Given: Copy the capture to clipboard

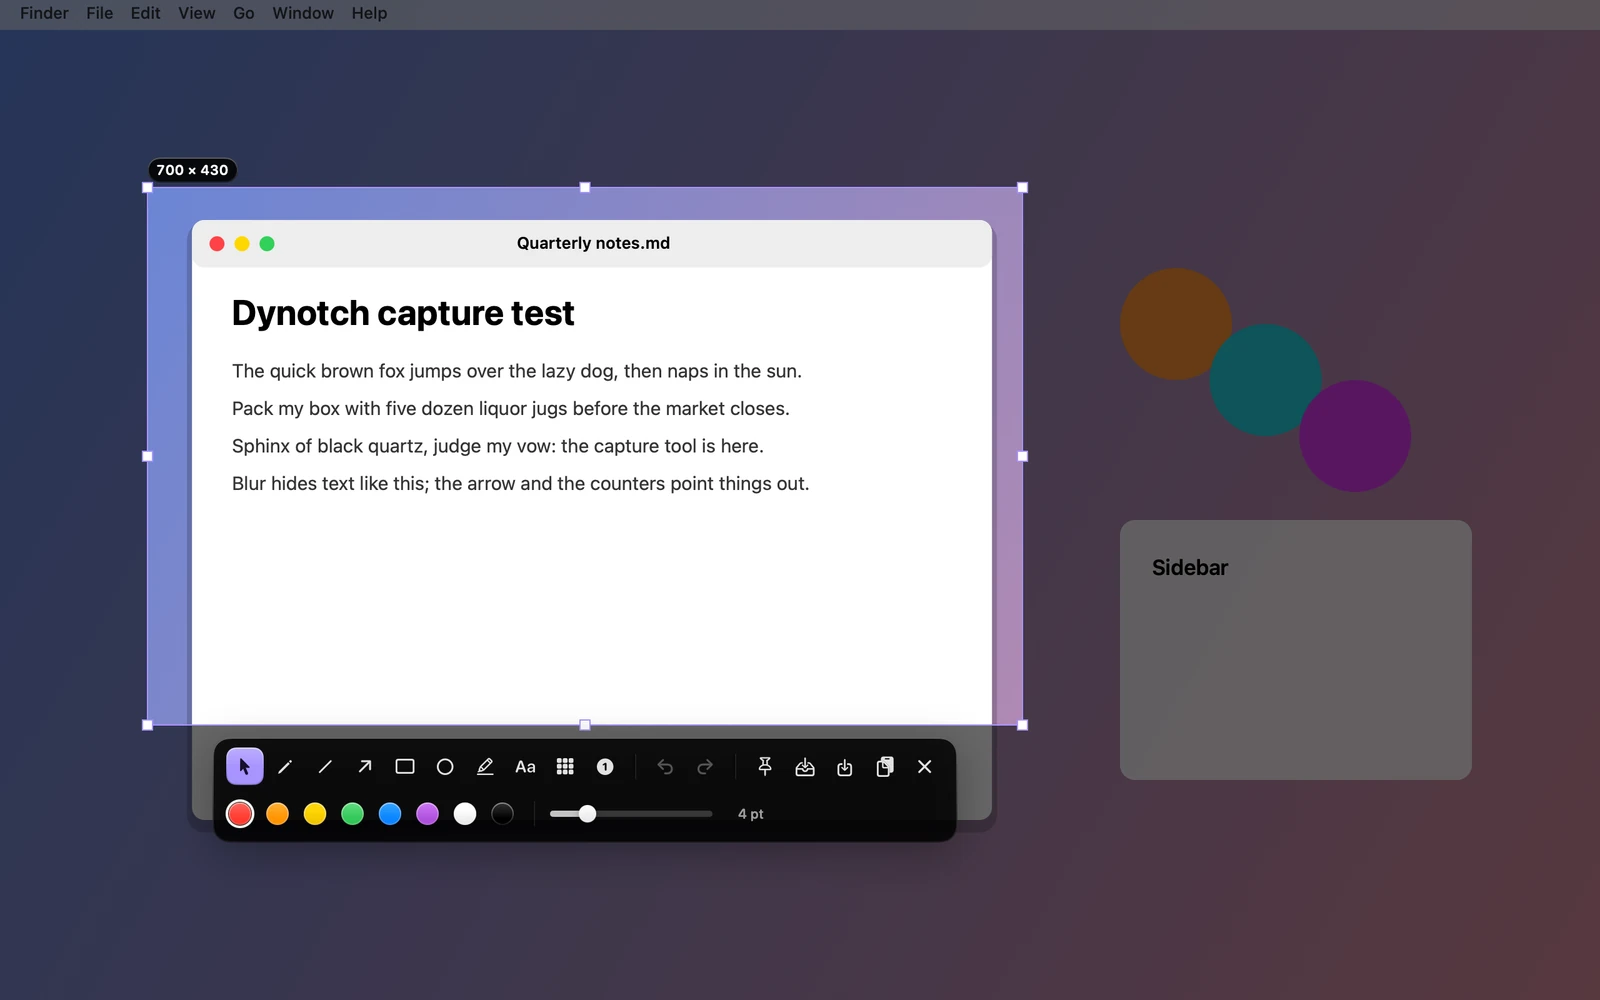Looking at the screenshot, I should tap(885, 767).
